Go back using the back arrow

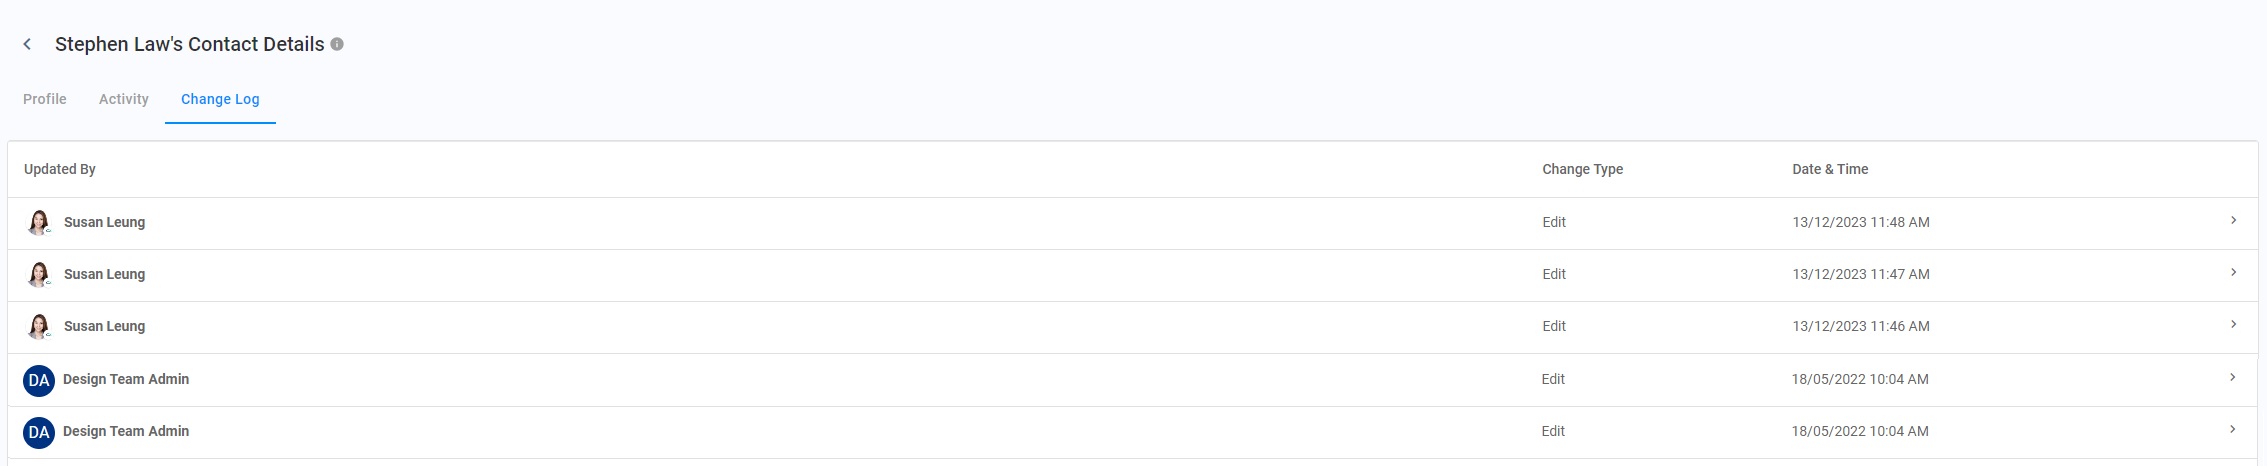tap(28, 44)
